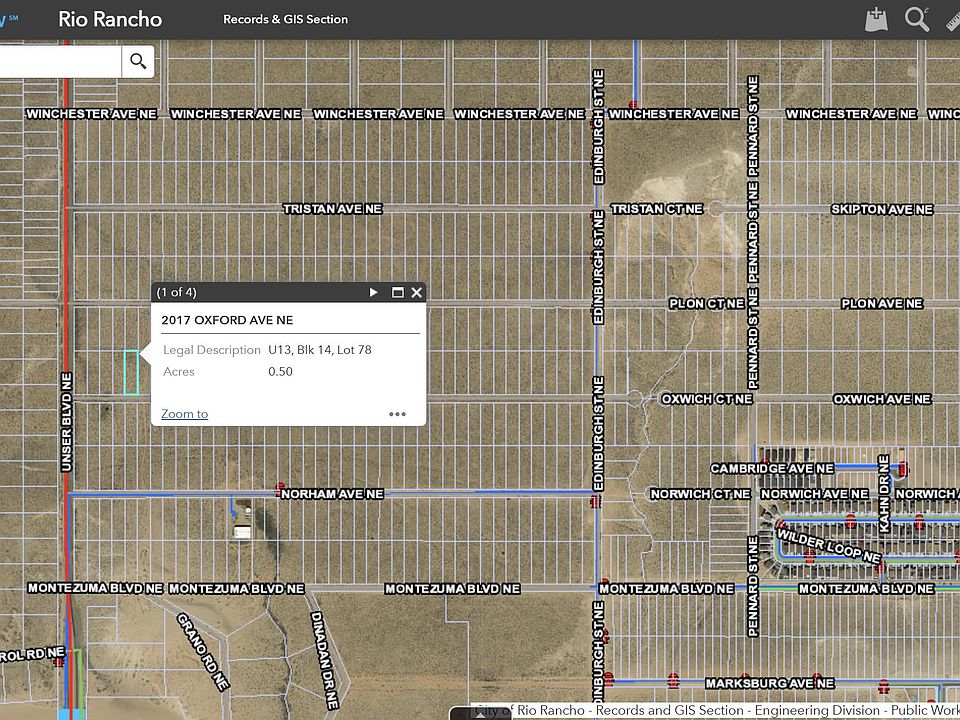Image resolution: width=960 pixels, height=720 pixels.
Task: Click the Records & GIS Section subtitle
Action: click(285, 19)
